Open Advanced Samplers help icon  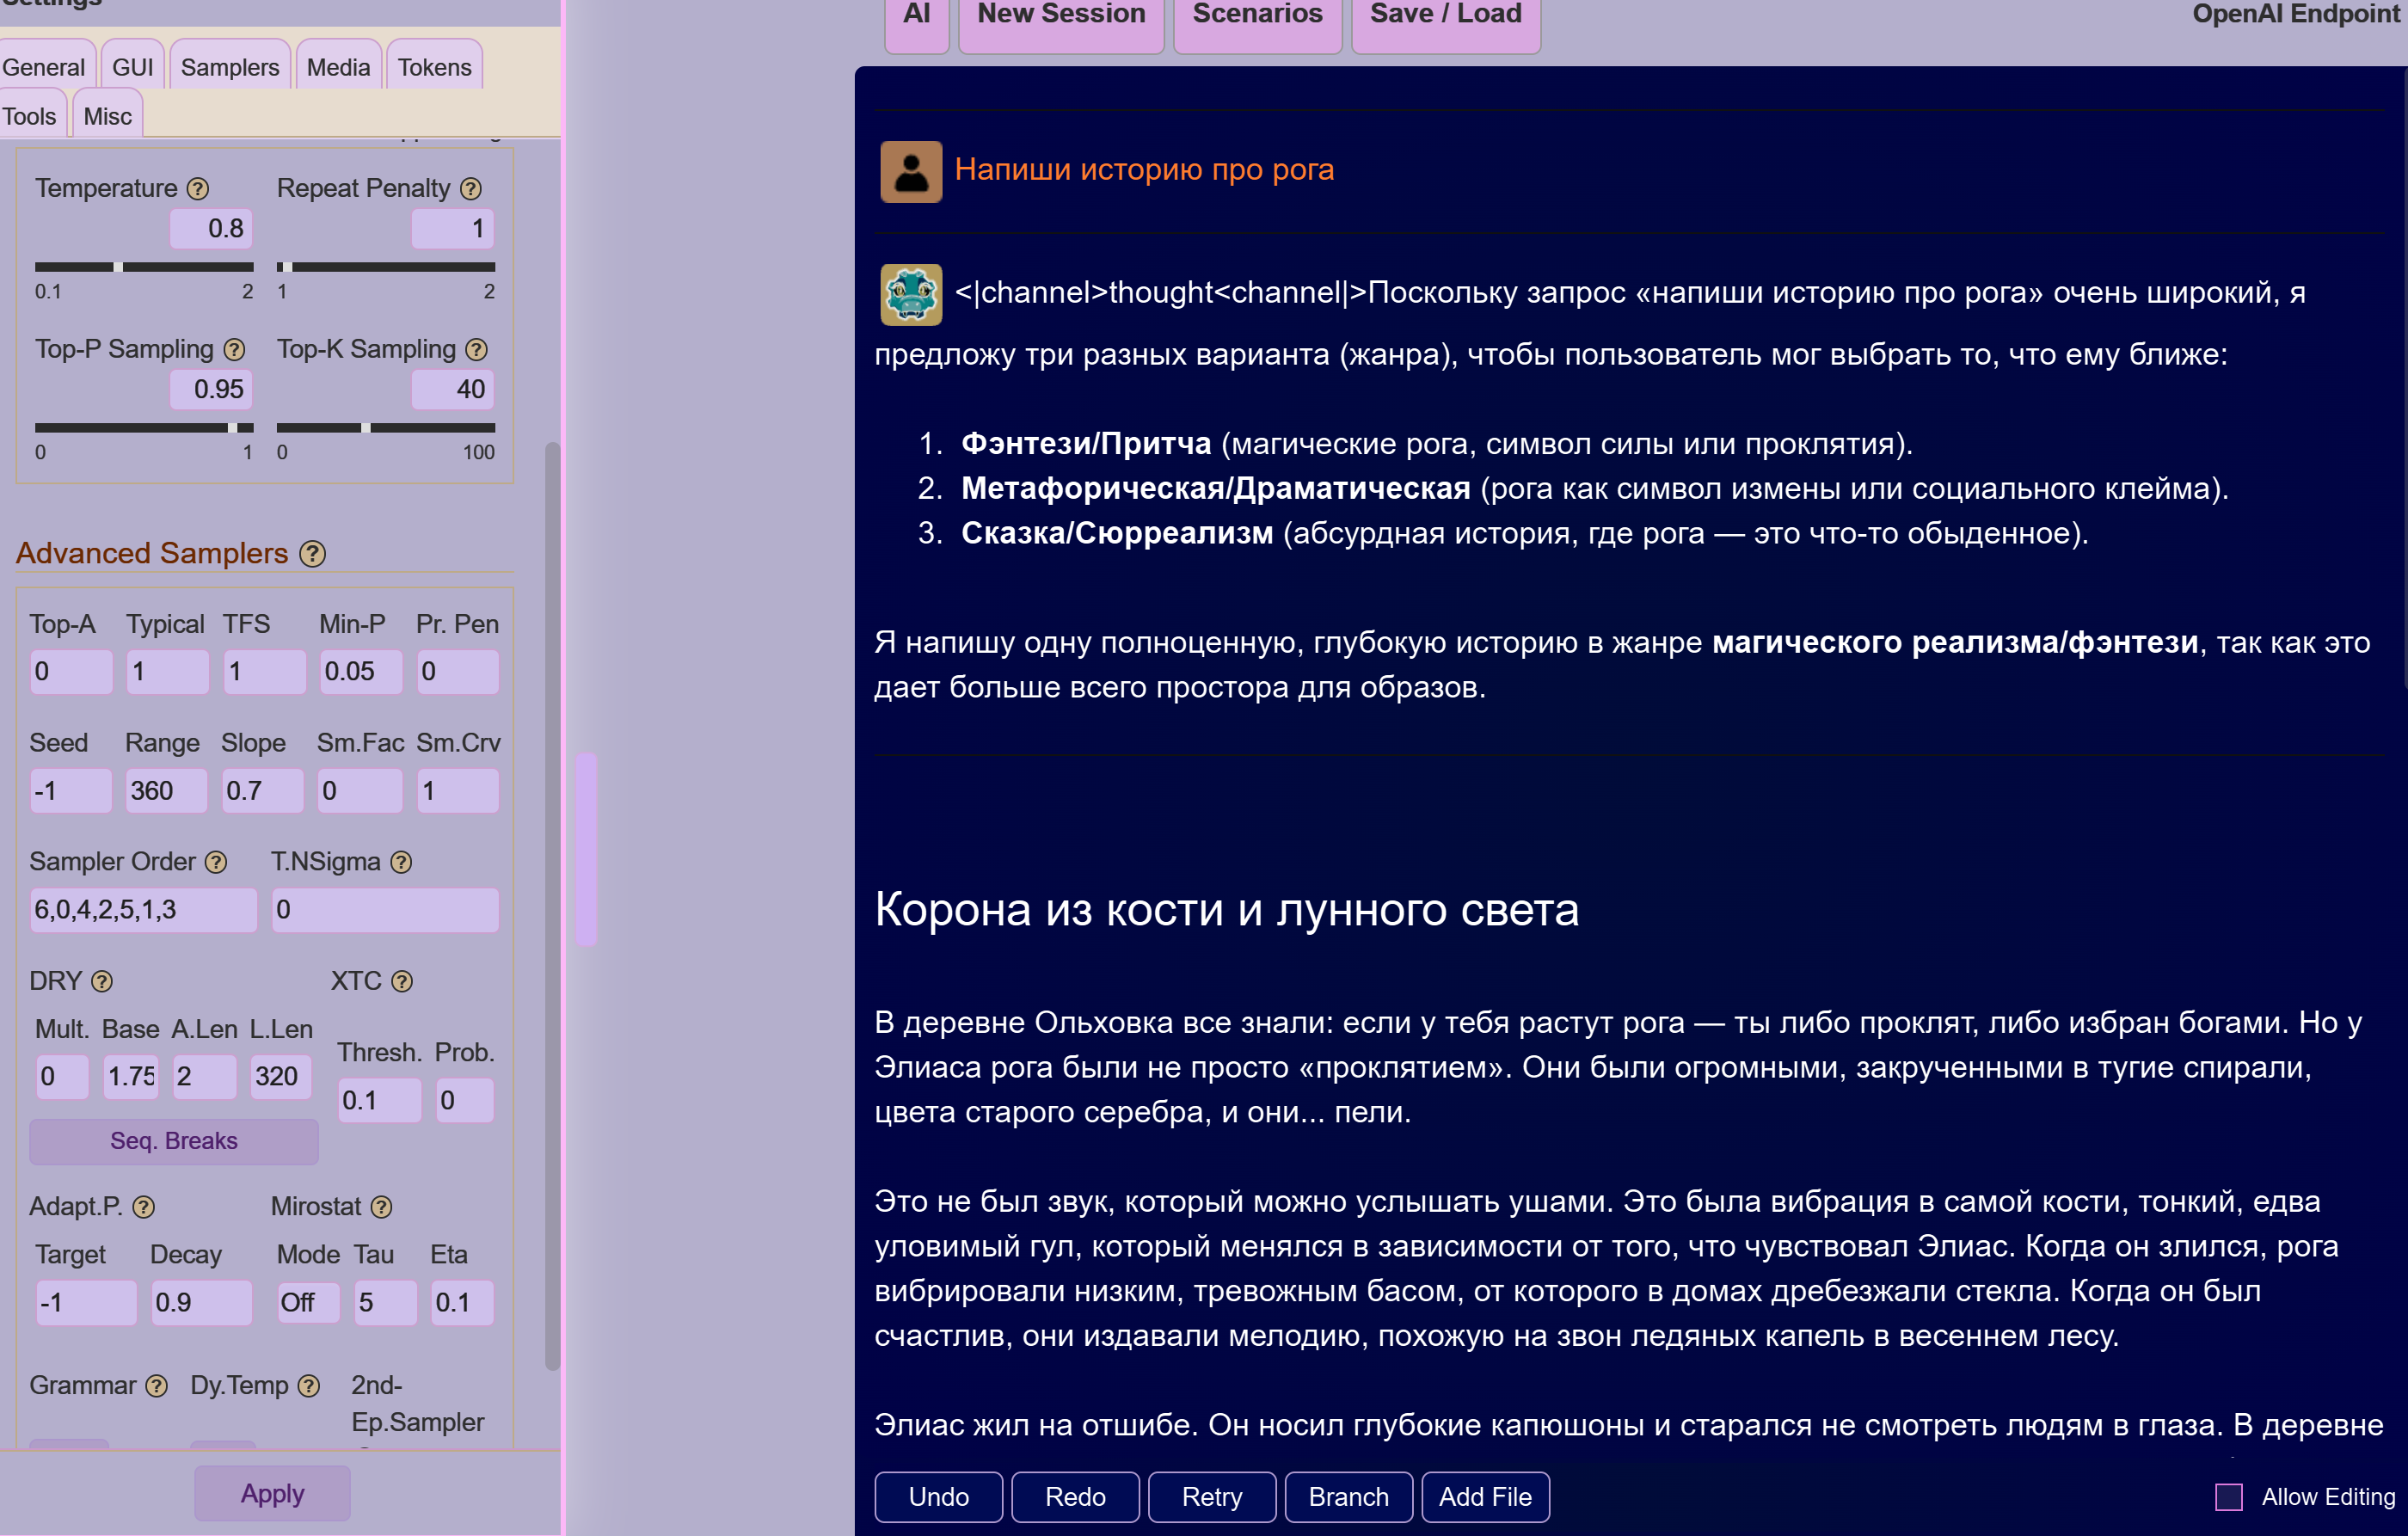pyautogui.click(x=313, y=553)
